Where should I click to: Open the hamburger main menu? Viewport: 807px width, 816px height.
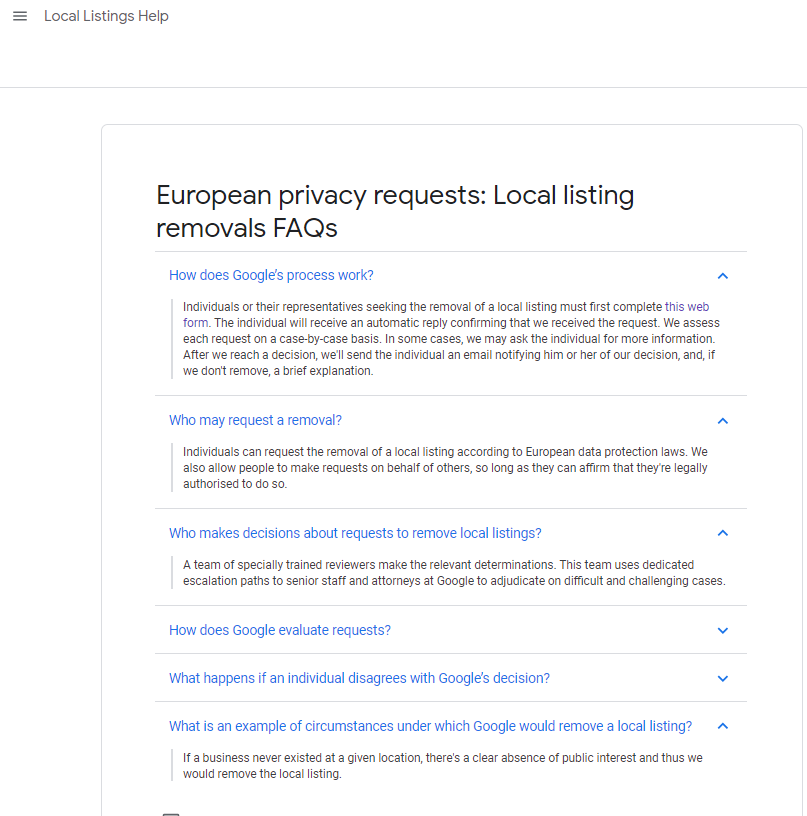(20, 16)
